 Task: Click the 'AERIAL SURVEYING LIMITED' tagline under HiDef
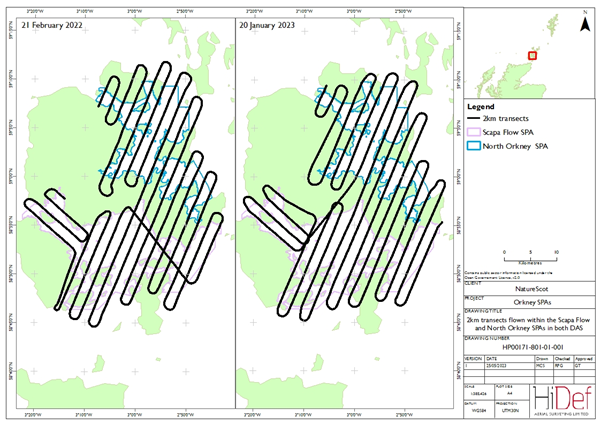coord(562,414)
